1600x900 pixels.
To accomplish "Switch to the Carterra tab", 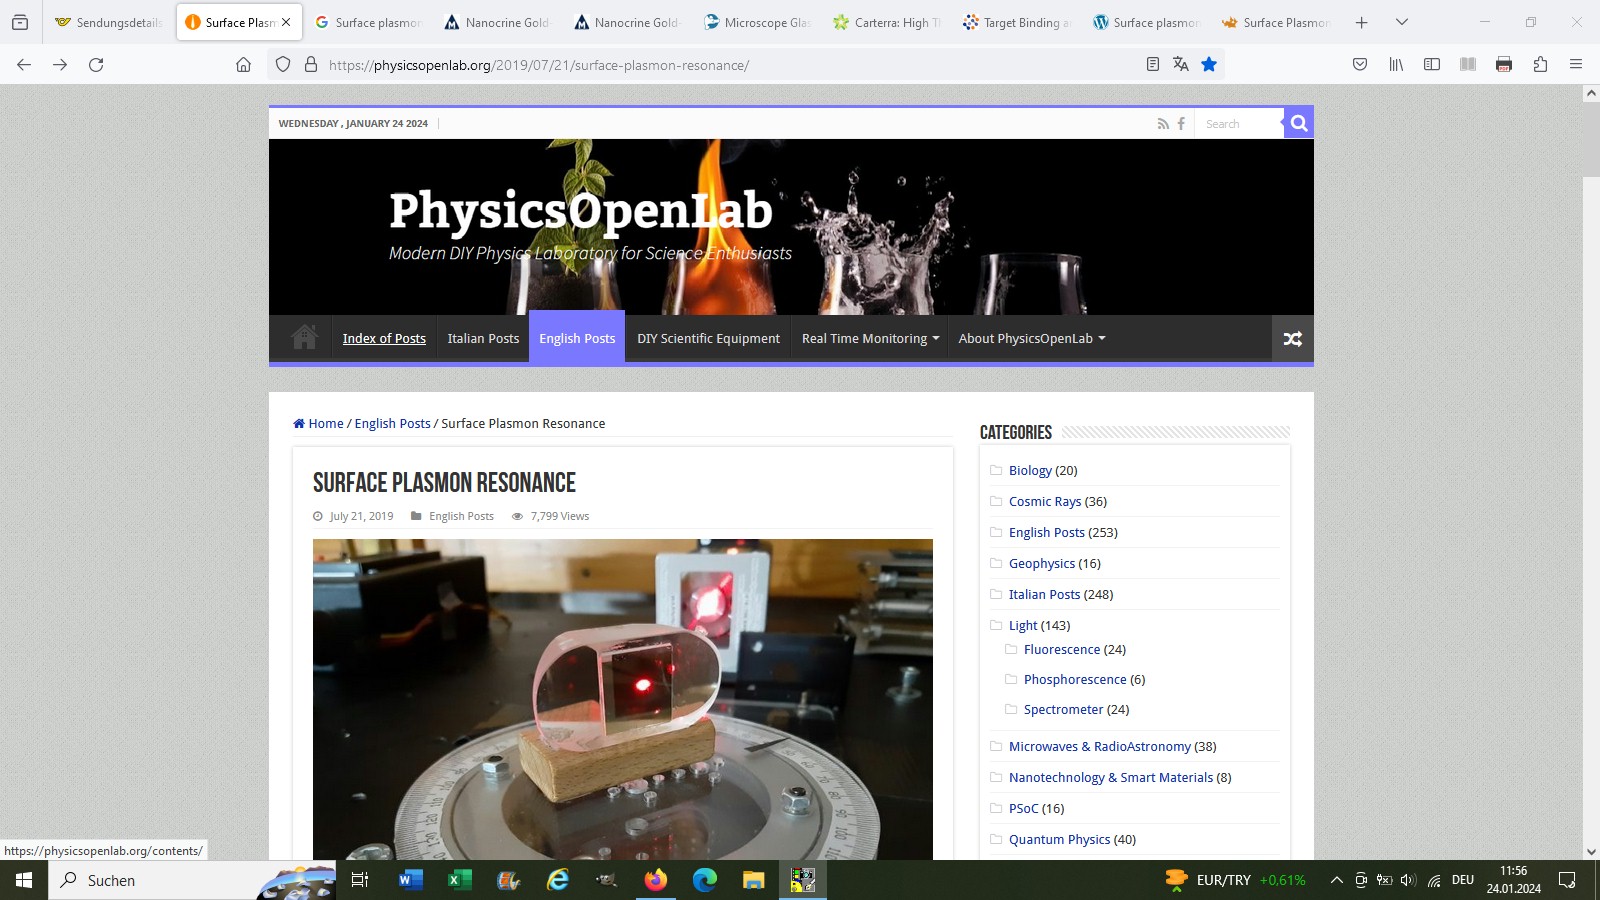I will (887, 22).
